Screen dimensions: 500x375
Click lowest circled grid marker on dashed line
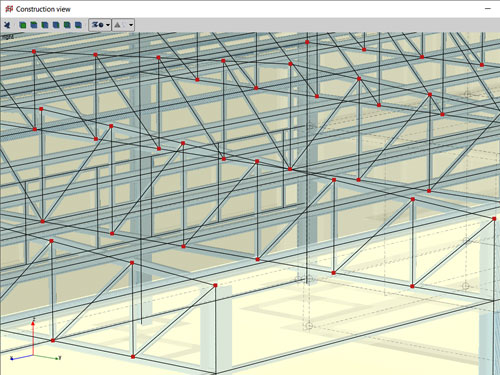point(309,326)
